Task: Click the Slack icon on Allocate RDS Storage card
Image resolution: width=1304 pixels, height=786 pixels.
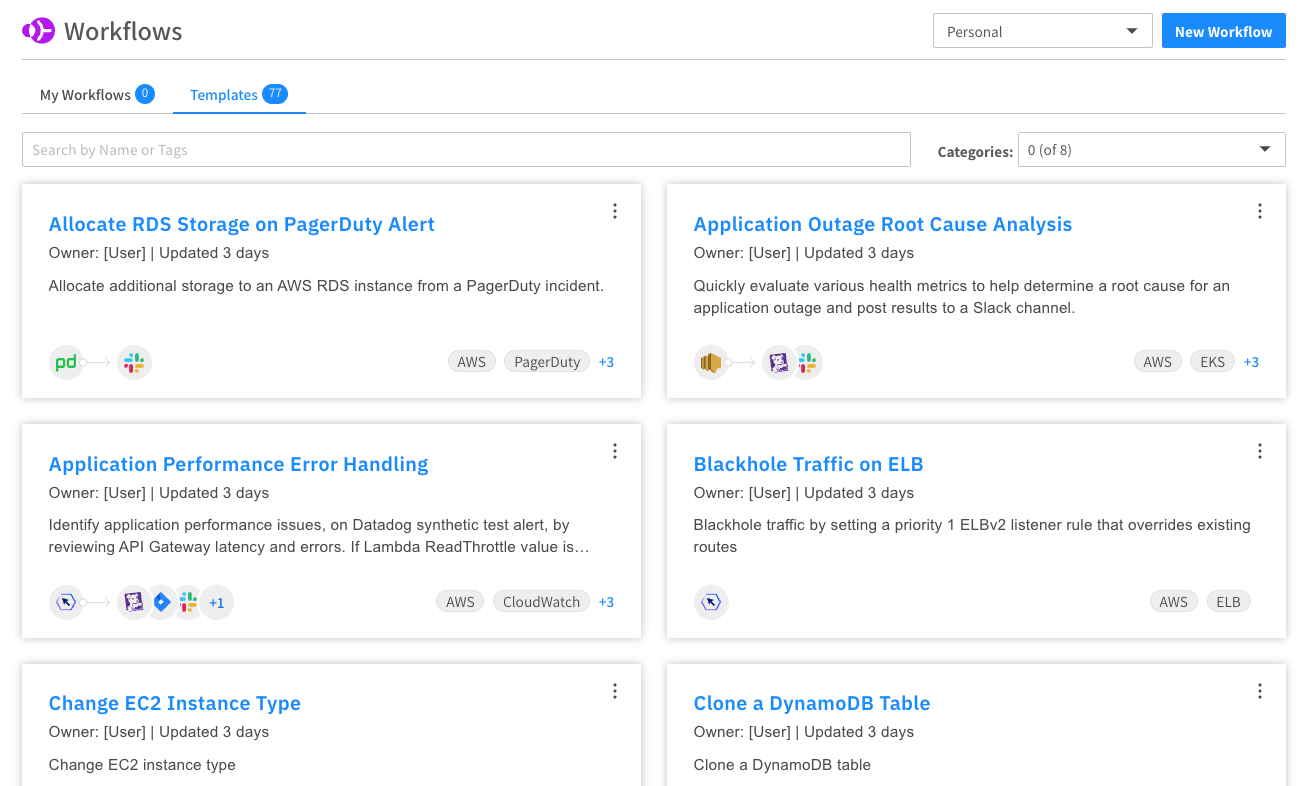Action: coord(134,362)
